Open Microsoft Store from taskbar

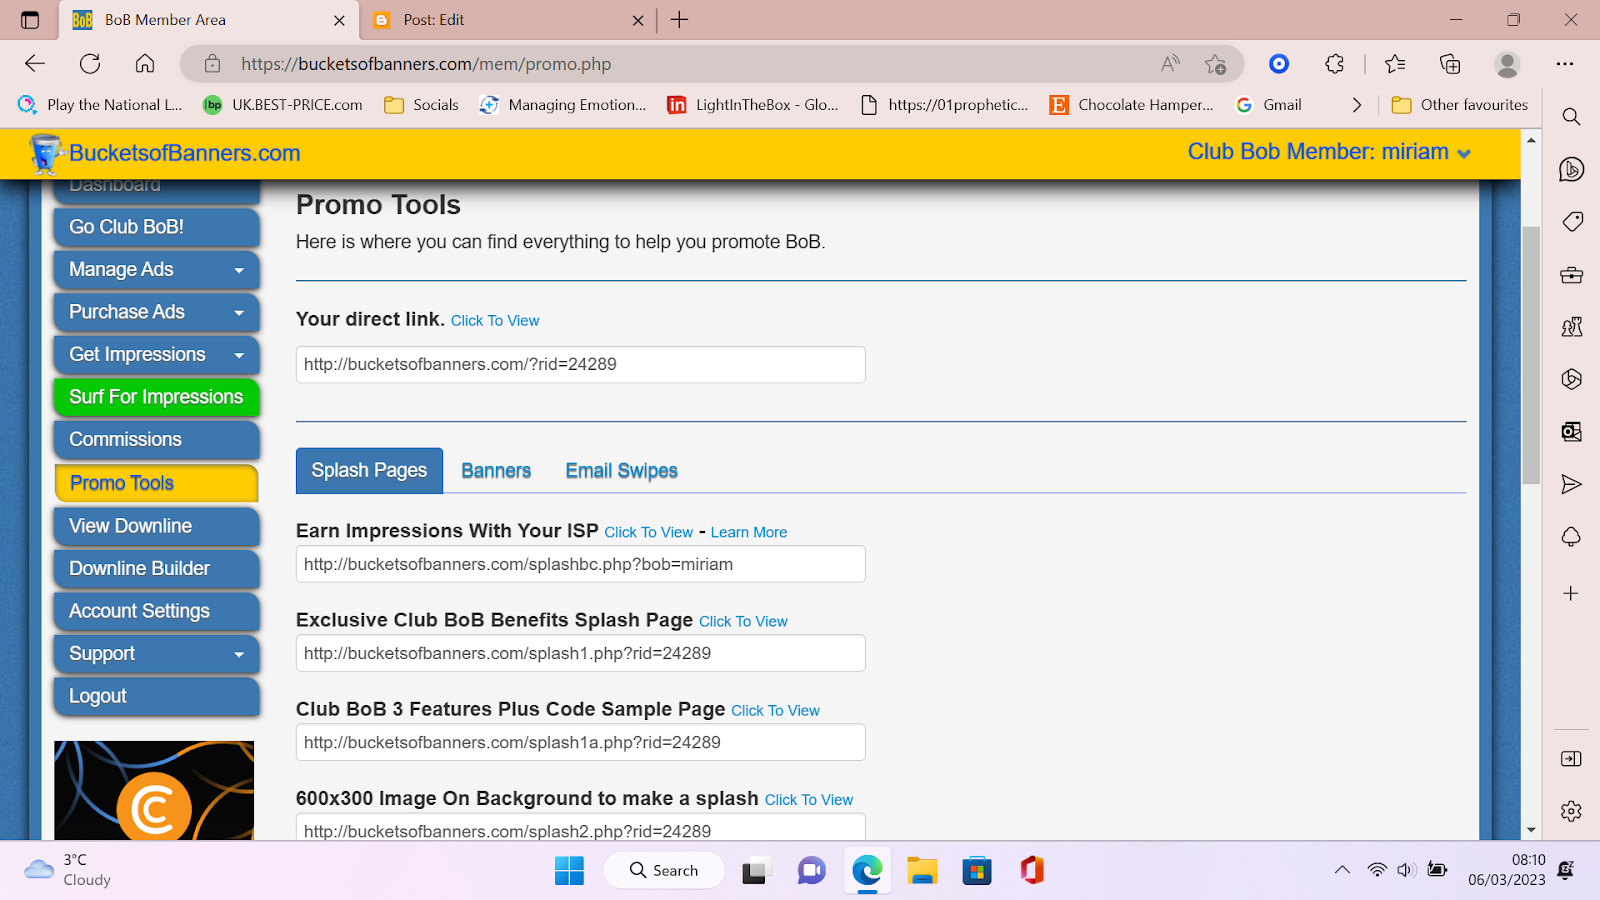[x=977, y=871]
